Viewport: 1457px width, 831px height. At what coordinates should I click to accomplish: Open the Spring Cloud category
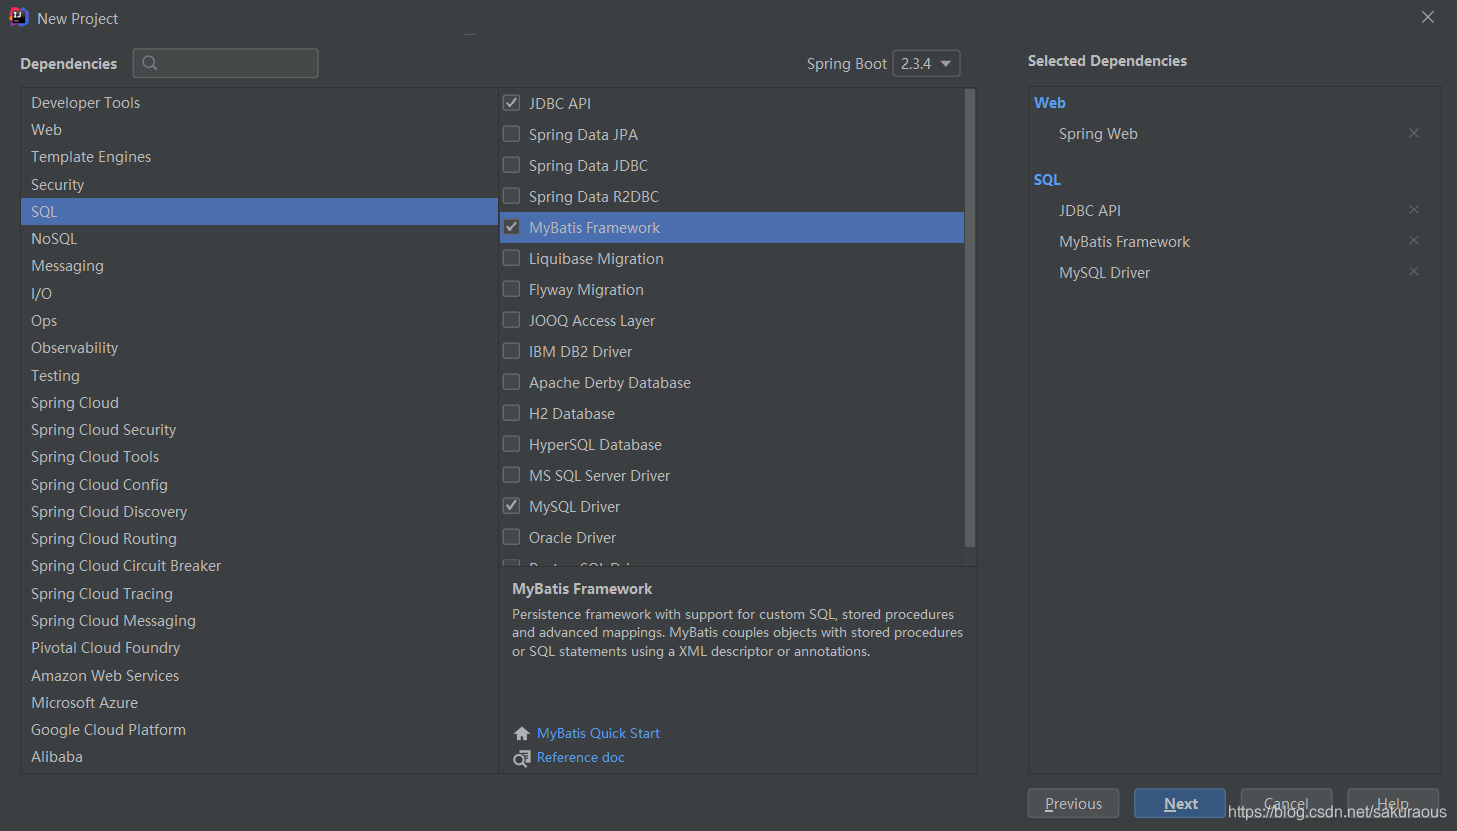click(x=259, y=403)
